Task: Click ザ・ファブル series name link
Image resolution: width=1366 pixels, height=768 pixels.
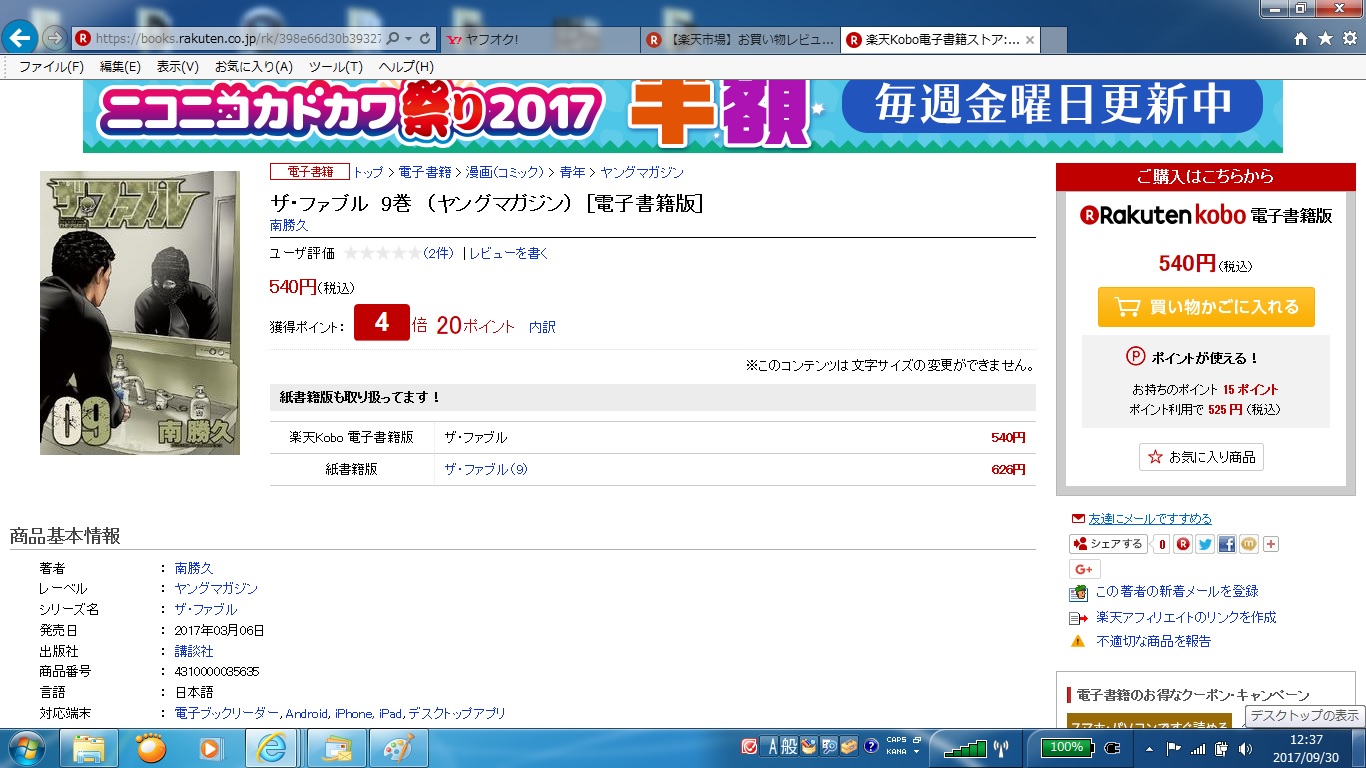Action: pos(206,609)
